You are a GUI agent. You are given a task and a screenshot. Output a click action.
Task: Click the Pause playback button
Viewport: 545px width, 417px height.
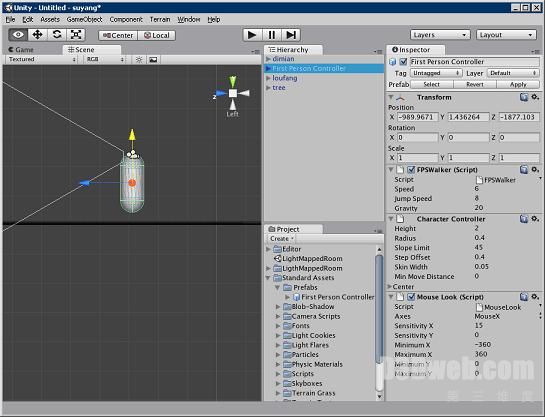(271, 35)
